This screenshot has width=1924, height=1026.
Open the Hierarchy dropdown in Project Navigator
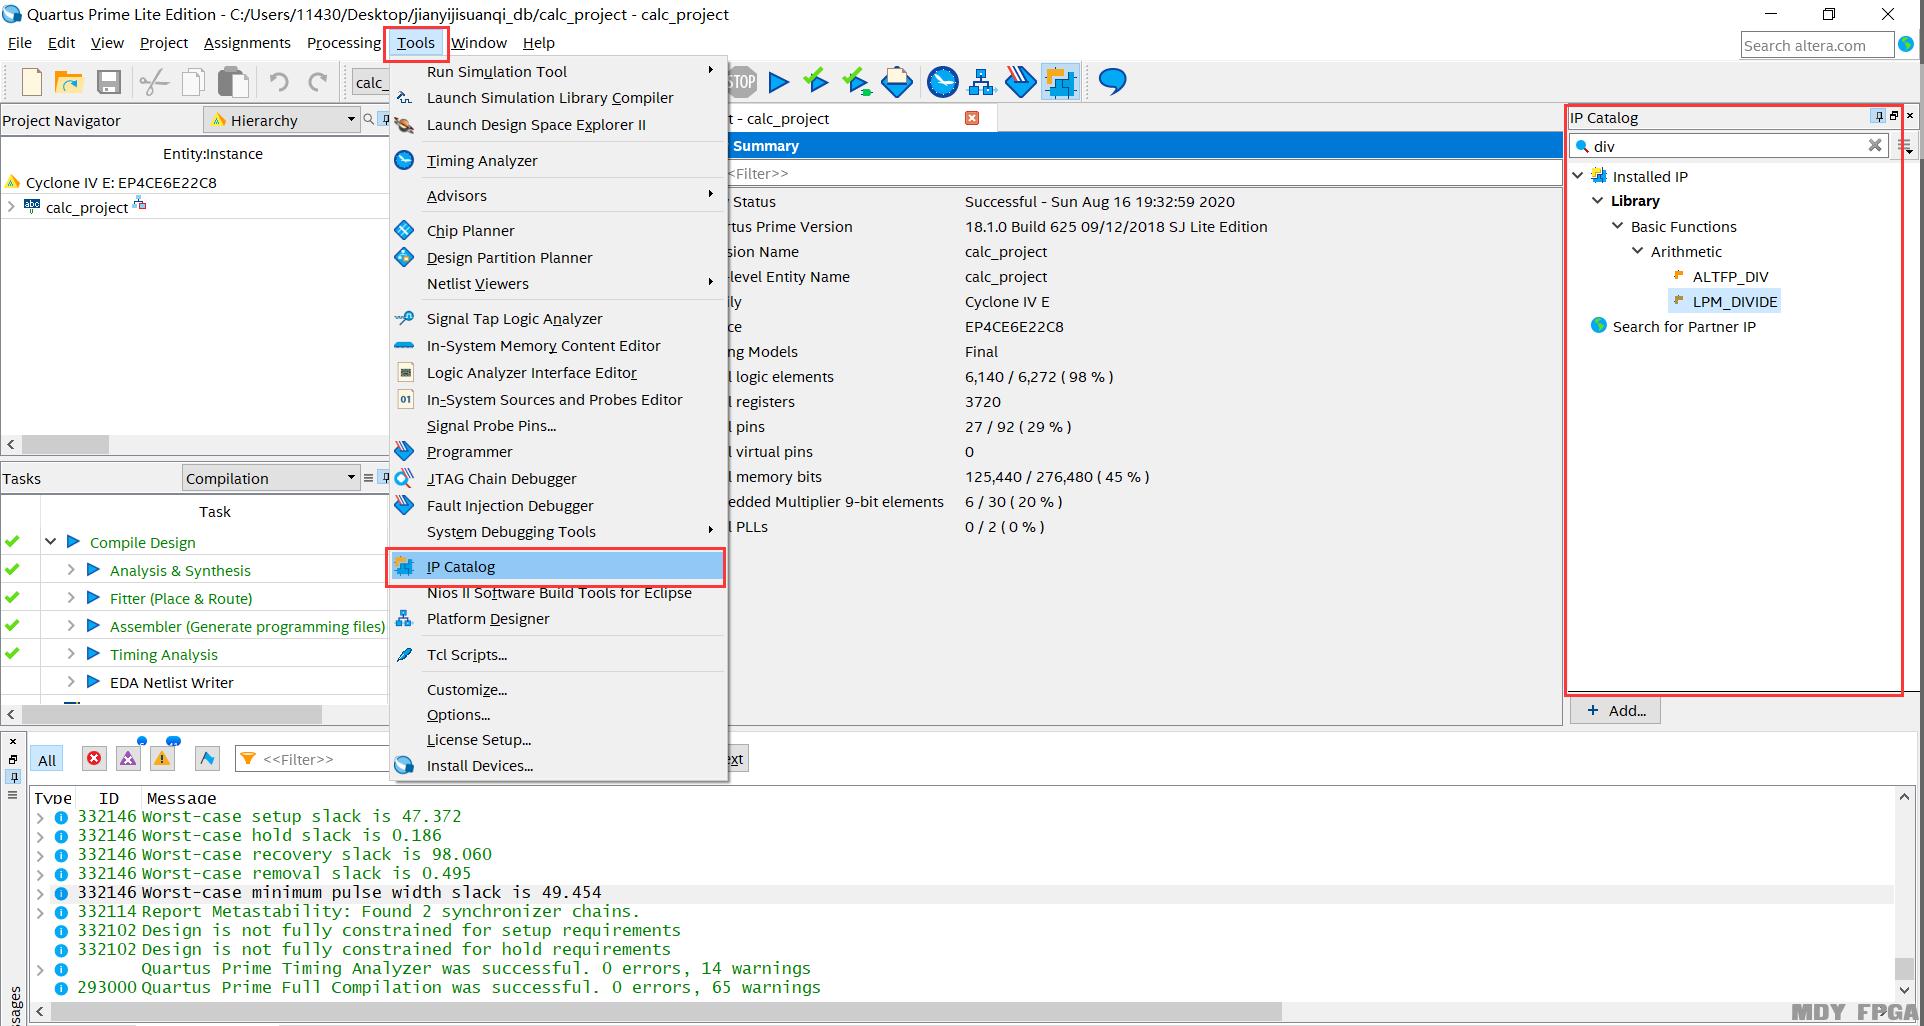click(282, 120)
